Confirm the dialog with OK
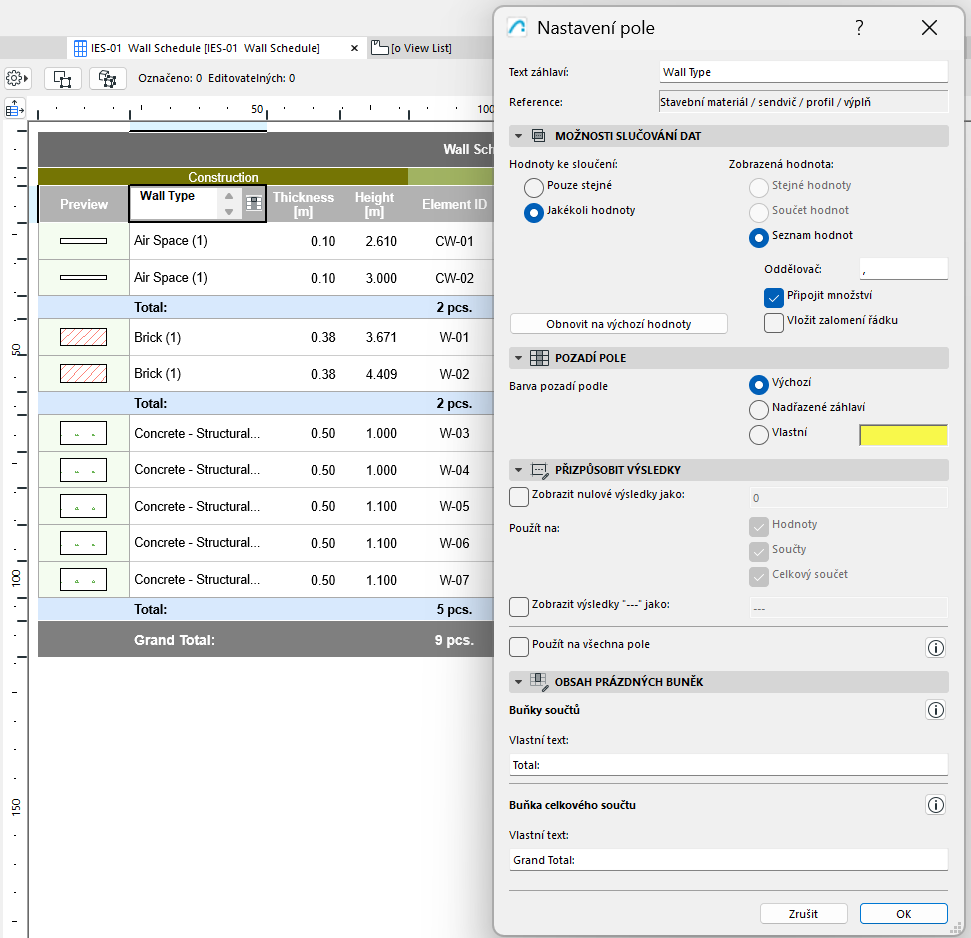This screenshot has width=971, height=938. (x=903, y=913)
